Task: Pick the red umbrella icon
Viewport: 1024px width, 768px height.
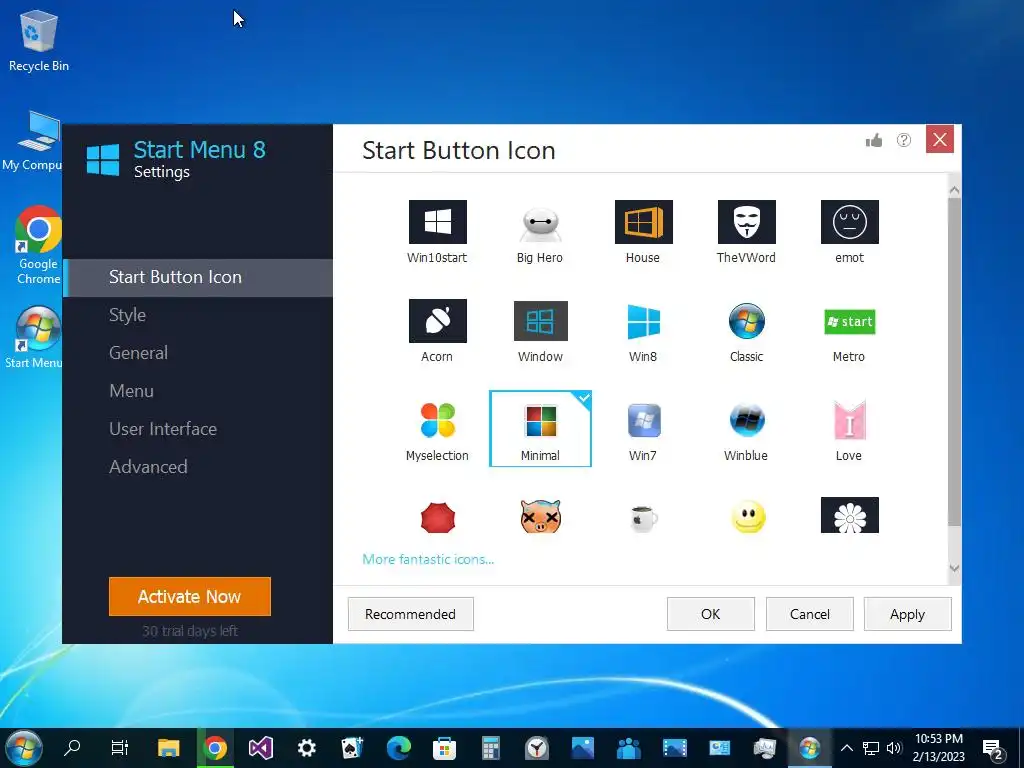Action: (438, 517)
